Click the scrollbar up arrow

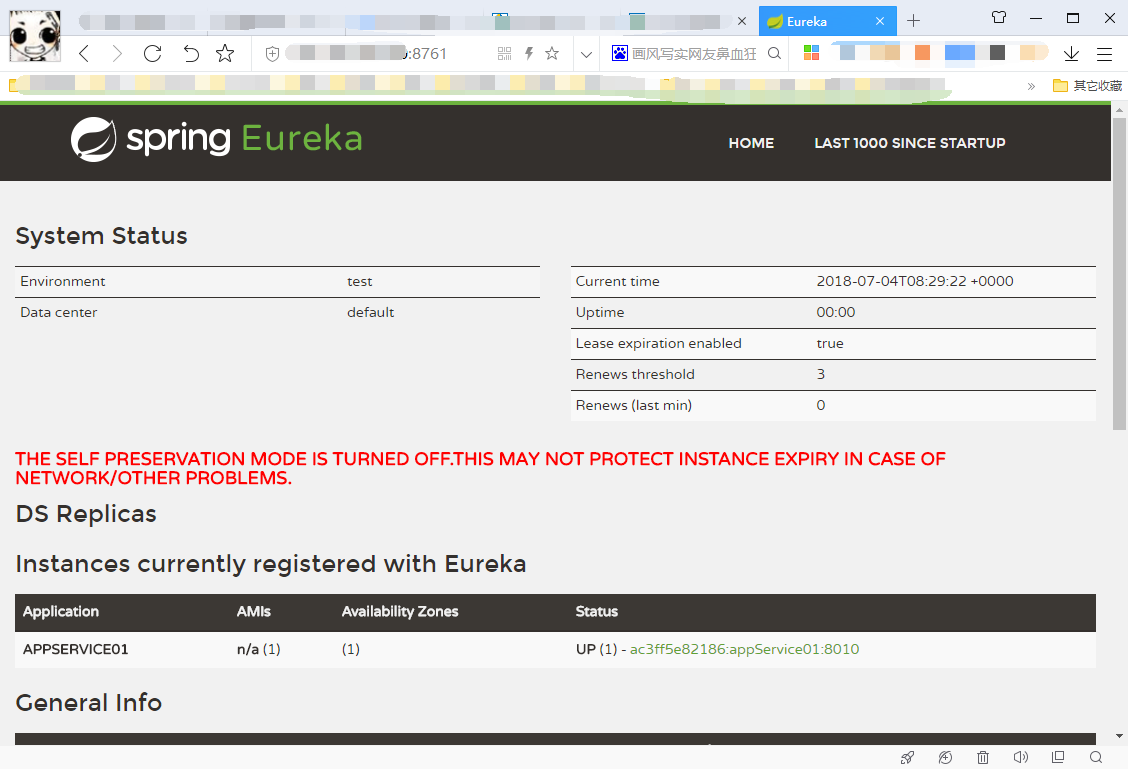point(1119,111)
